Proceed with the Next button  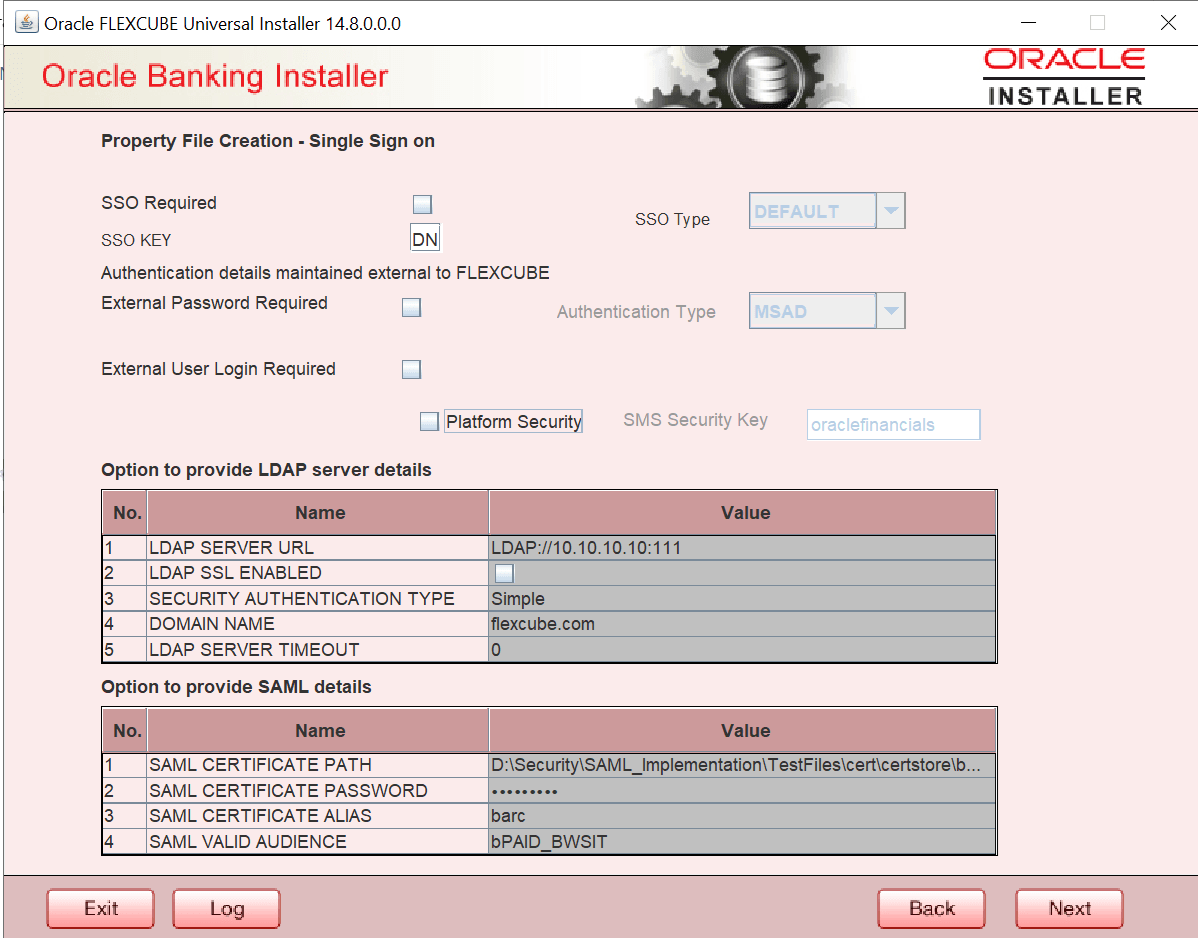coord(1070,908)
